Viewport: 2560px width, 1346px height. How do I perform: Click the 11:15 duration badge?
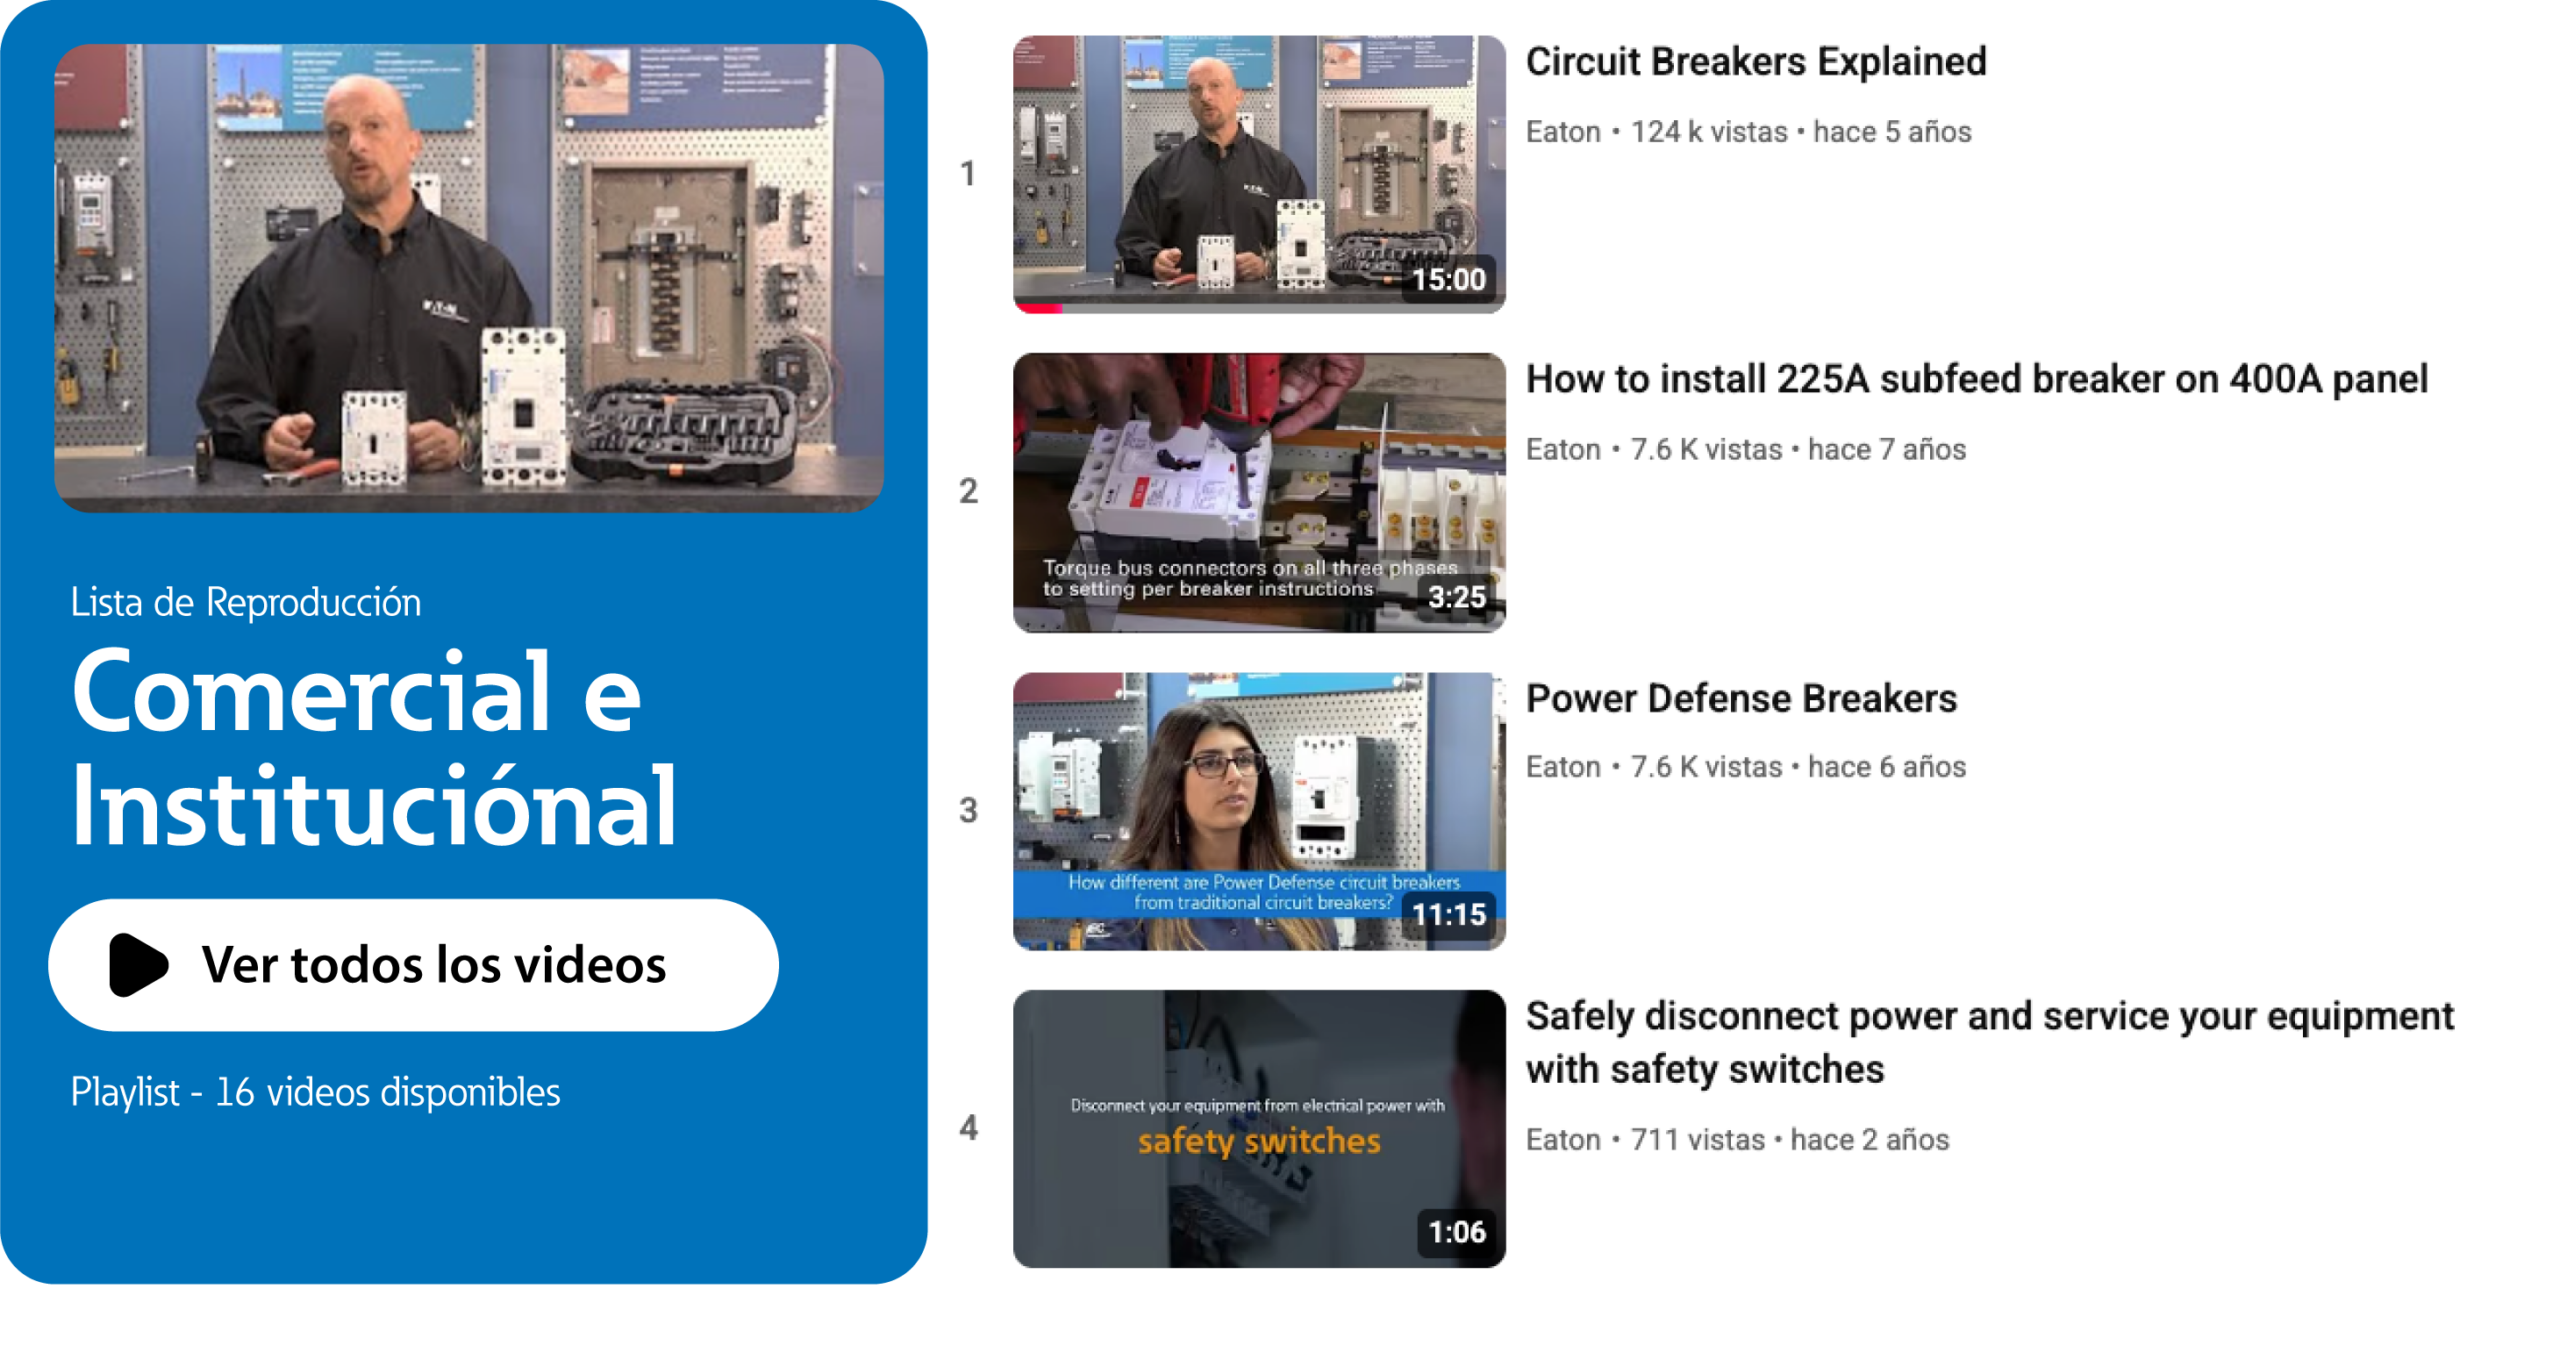(1448, 915)
